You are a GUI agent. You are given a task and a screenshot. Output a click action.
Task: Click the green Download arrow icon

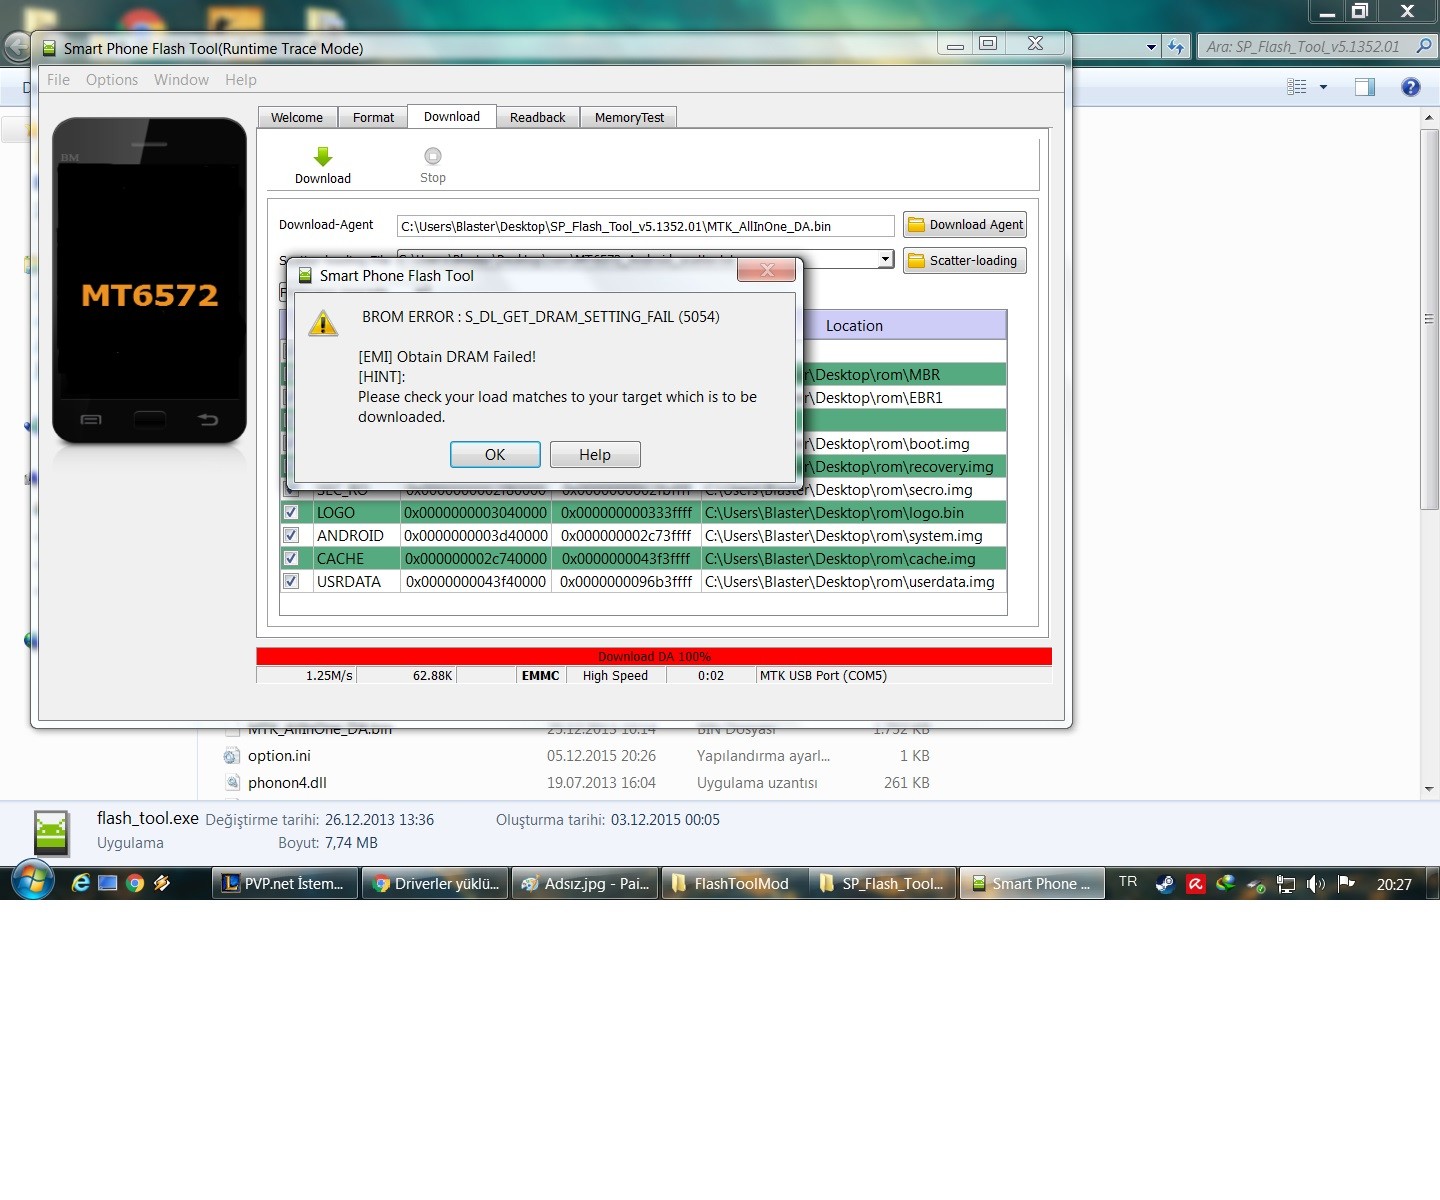(322, 157)
